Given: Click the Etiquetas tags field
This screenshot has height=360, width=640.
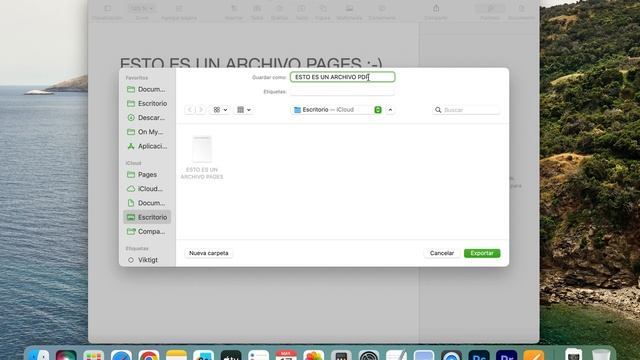Looking at the screenshot, I should click(x=342, y=92).
